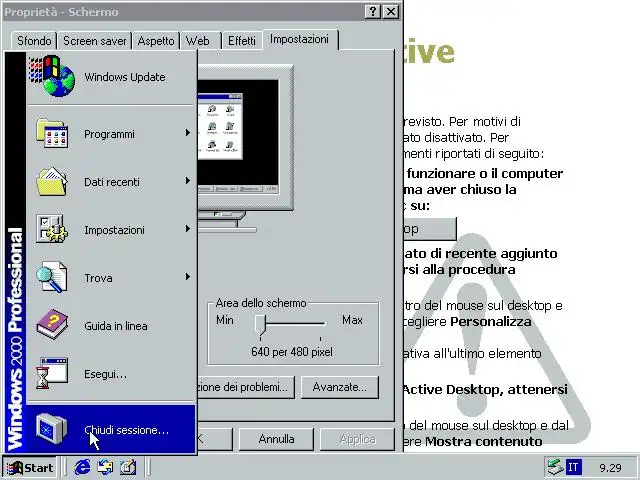This screenshot has height=480, width=640.
Task: Expand the Dati recenti submenu arrow
Action: click(187, 180)
